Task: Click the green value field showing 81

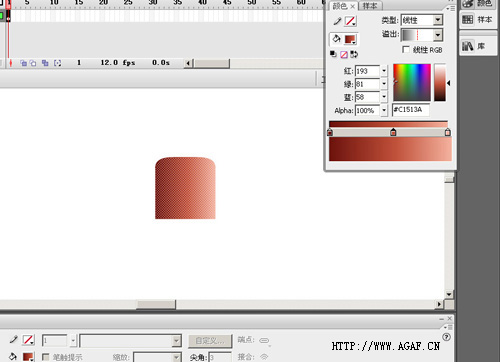Action: 367,84
